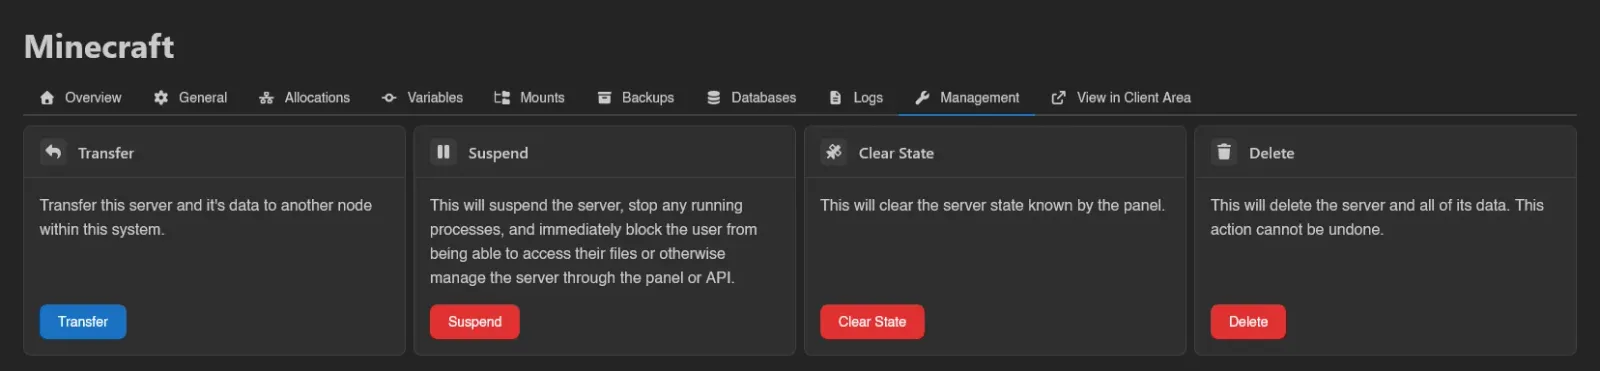Click 'This will delete the server' description
Screen dimensions: 1600x371
pos(1377,217)
